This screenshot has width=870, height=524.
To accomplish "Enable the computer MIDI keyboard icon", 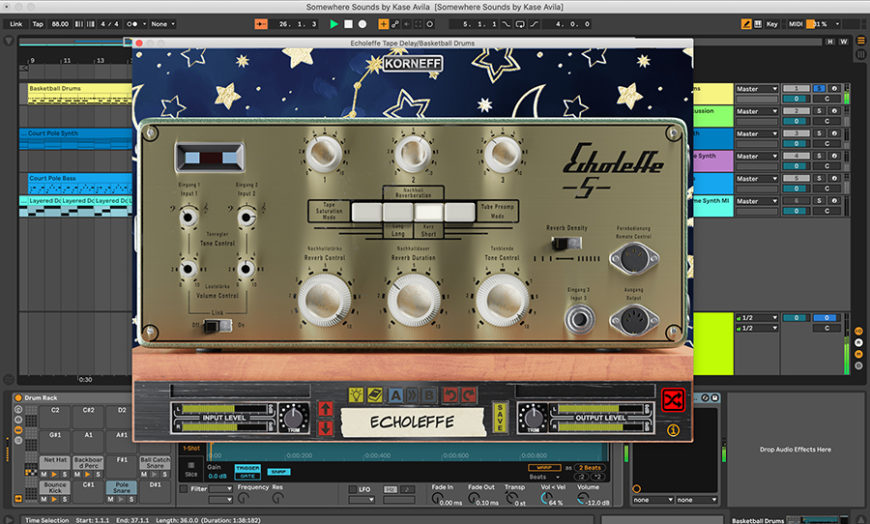I will (x=757, y=24).
